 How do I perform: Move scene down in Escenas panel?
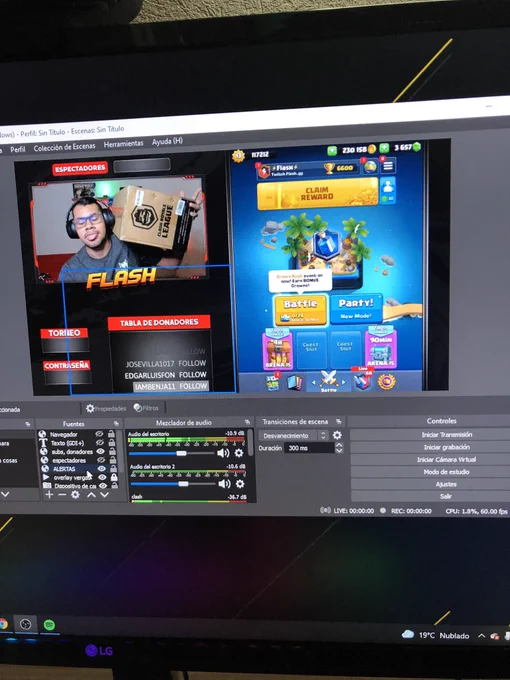(5, 494)
